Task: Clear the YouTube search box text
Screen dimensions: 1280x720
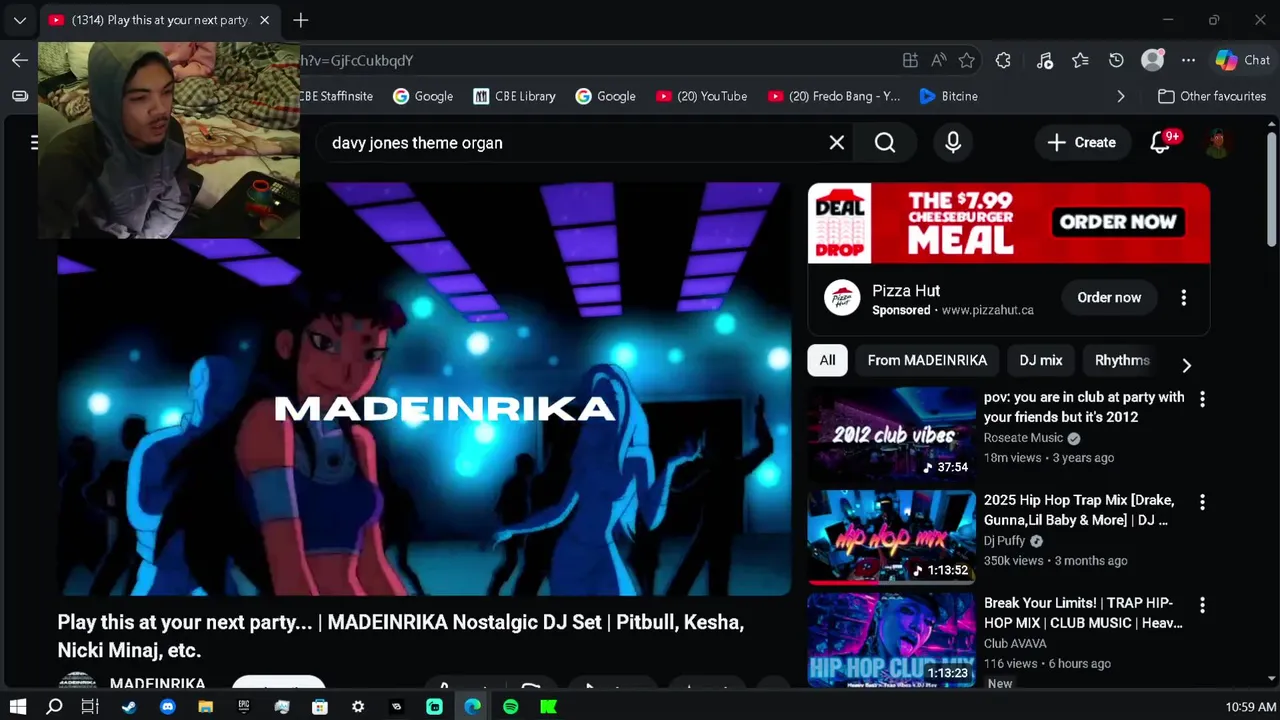Action: (837, 143)
